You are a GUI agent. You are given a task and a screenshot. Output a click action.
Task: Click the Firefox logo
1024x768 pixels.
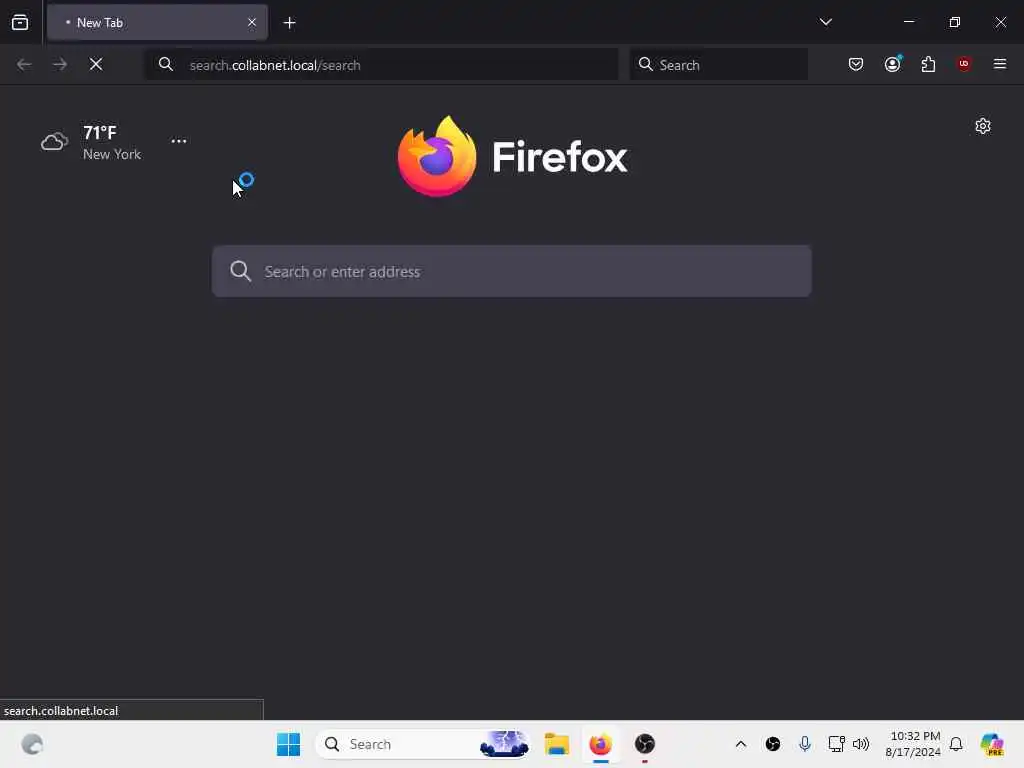click(513, 157)
